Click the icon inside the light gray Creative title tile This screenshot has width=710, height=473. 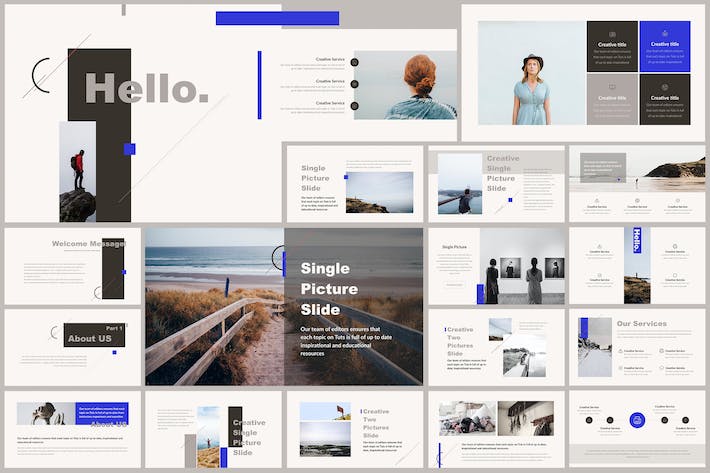pyautogui.click(x=612, y=87)
